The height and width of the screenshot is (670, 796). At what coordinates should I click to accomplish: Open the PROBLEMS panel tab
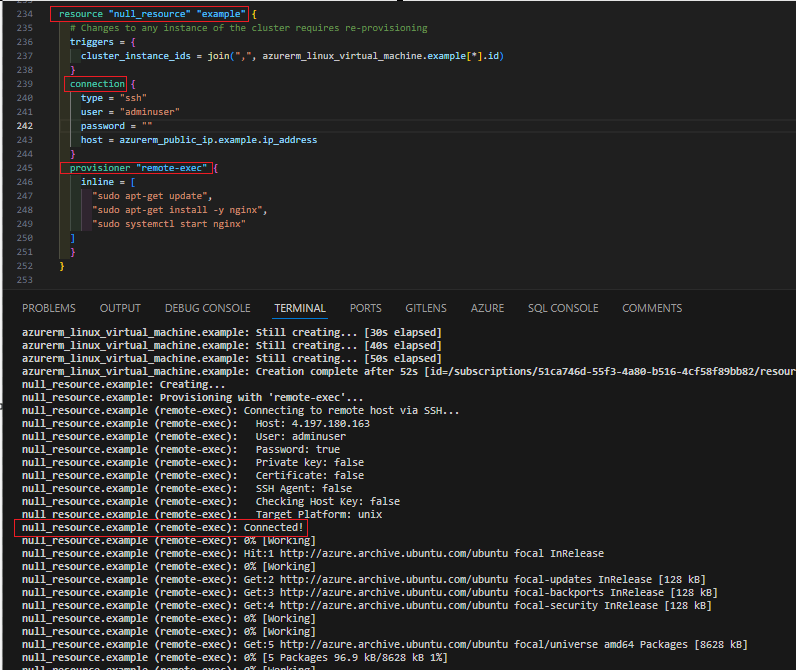(48, 308)
